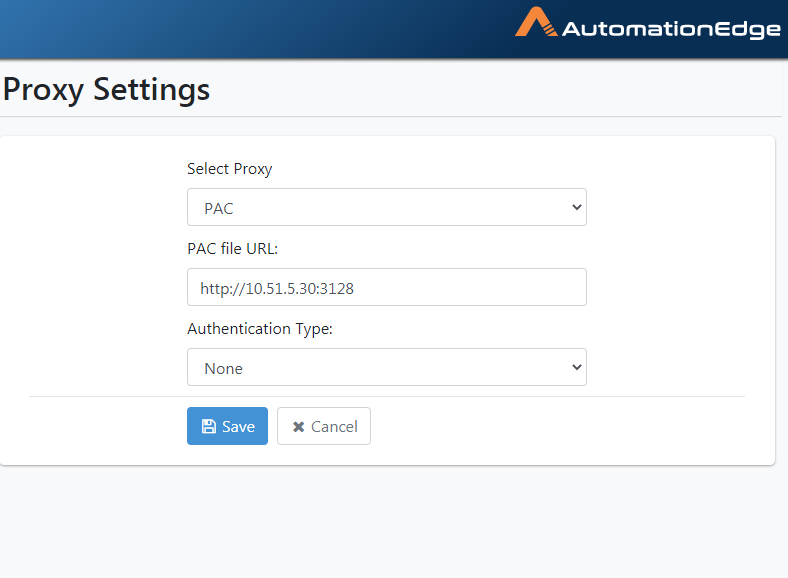
Task: Click the Select Proxy label
Action: click(x=230, y=169)
